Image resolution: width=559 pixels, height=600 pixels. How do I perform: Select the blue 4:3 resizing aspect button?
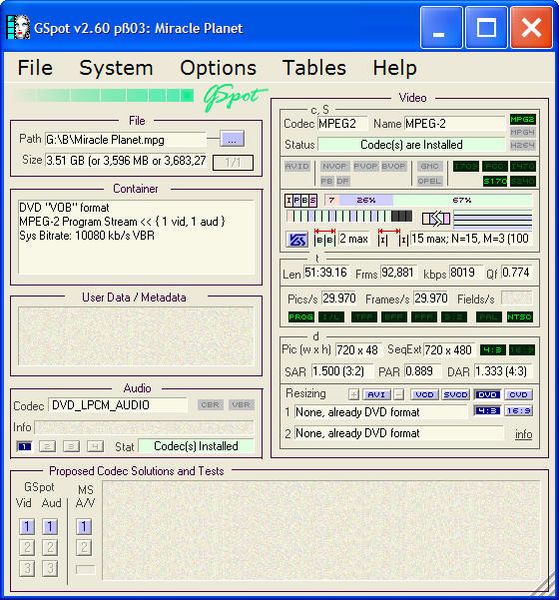click(487, 411)
